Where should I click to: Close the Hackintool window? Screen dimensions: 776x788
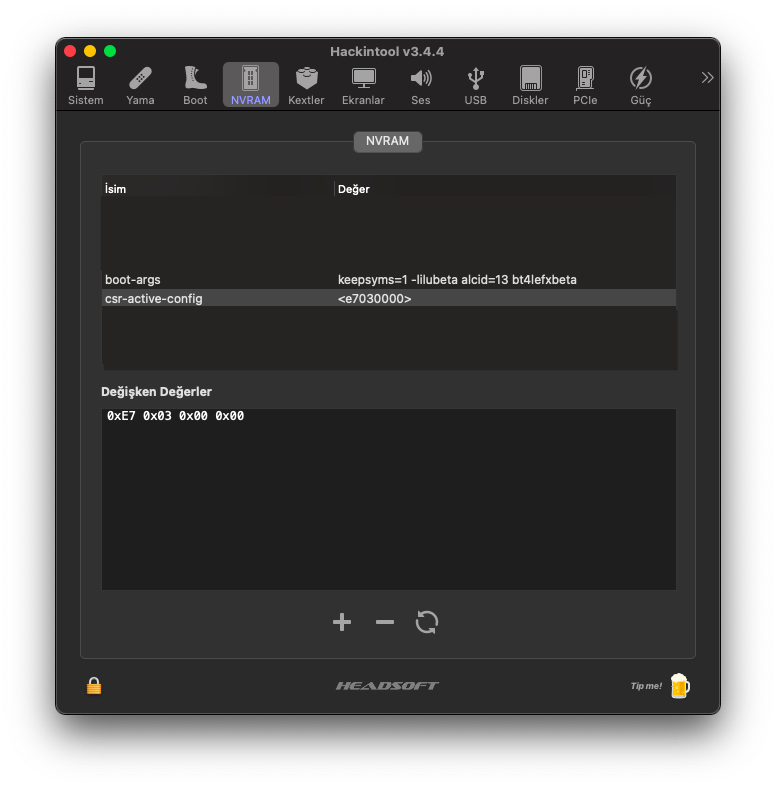[70, 51]
